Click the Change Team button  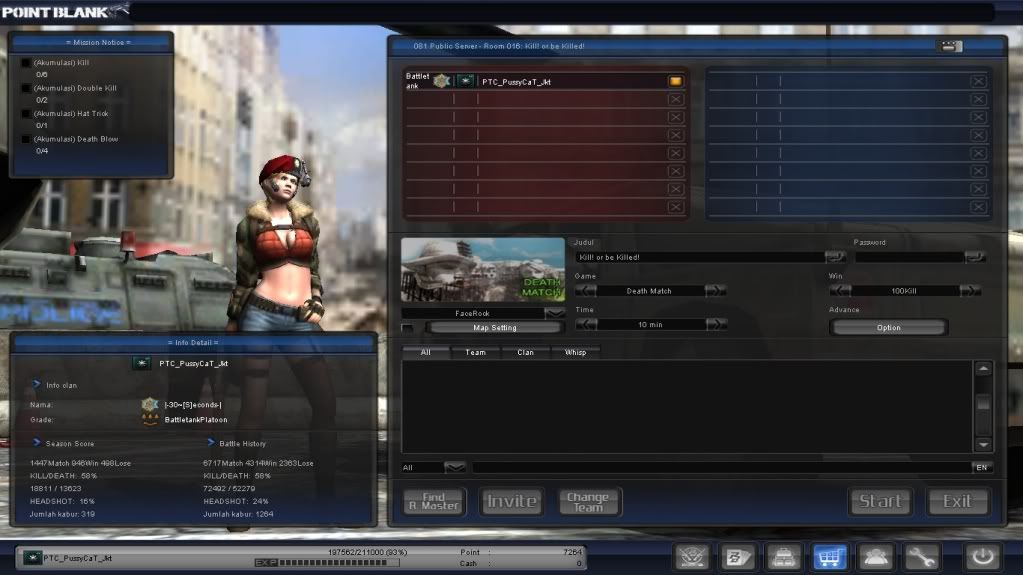pos(588,501)
